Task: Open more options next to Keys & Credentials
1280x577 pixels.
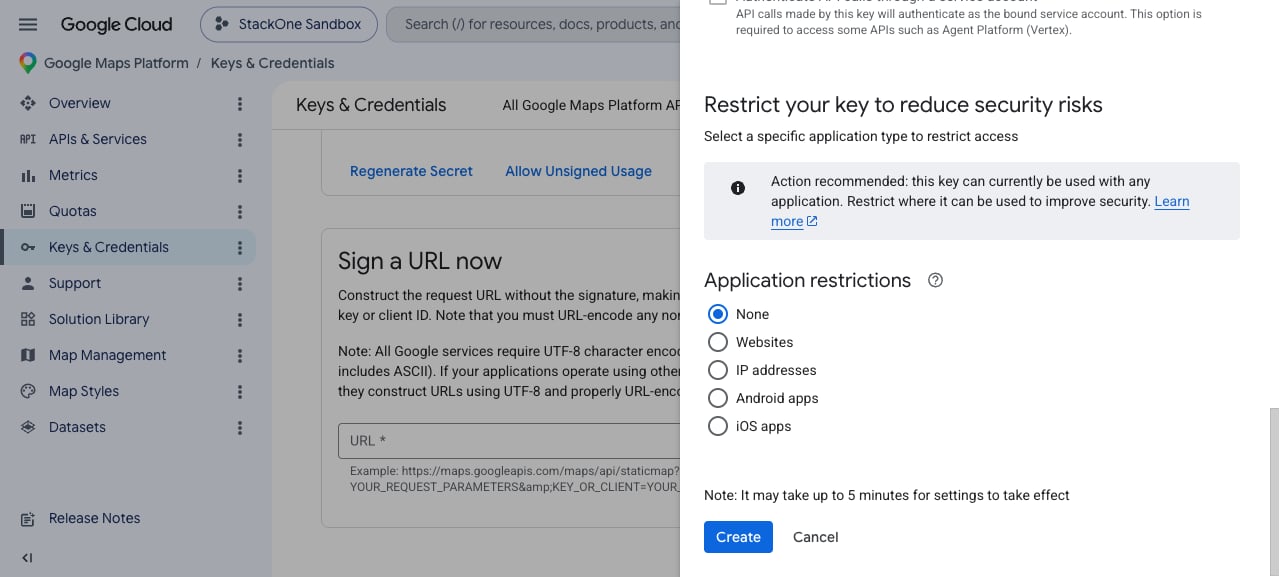Action: tap(240, 247)
